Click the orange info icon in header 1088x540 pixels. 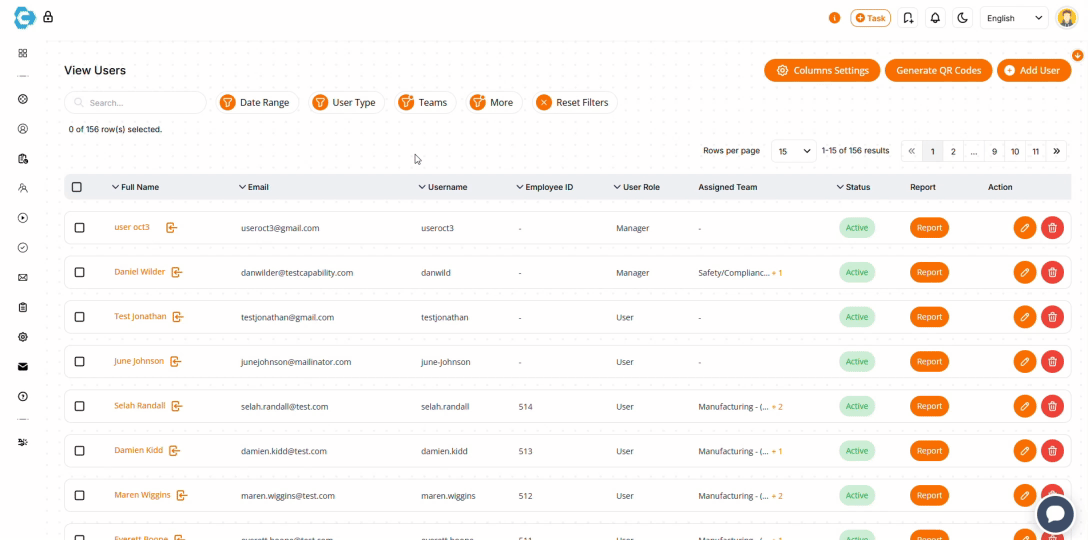pos(834,18)
